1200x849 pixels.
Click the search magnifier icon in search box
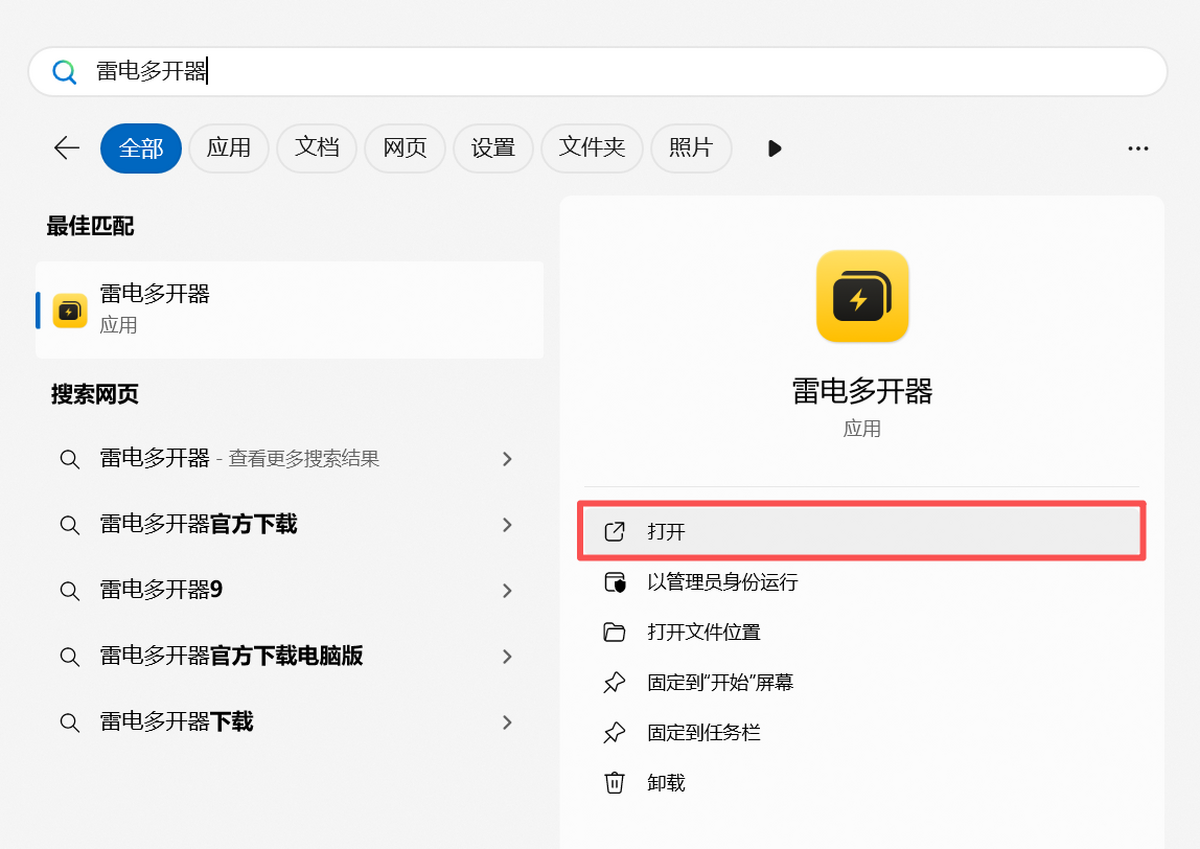tap(64, 72)
